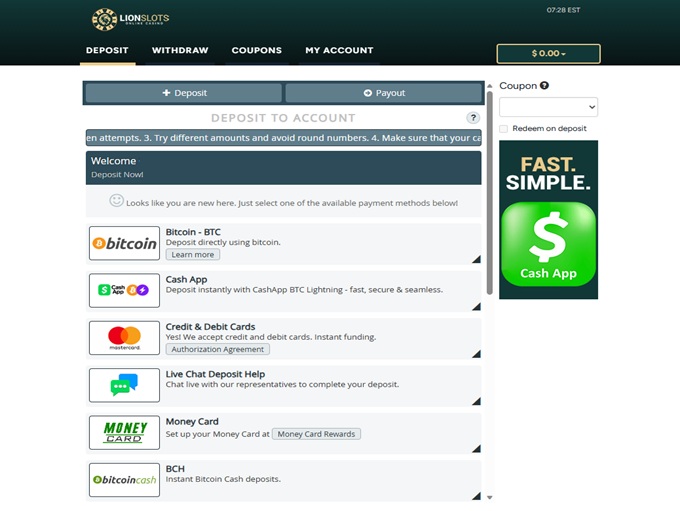Click the scrolling tips marquee banner

click(x=284, y=138)
